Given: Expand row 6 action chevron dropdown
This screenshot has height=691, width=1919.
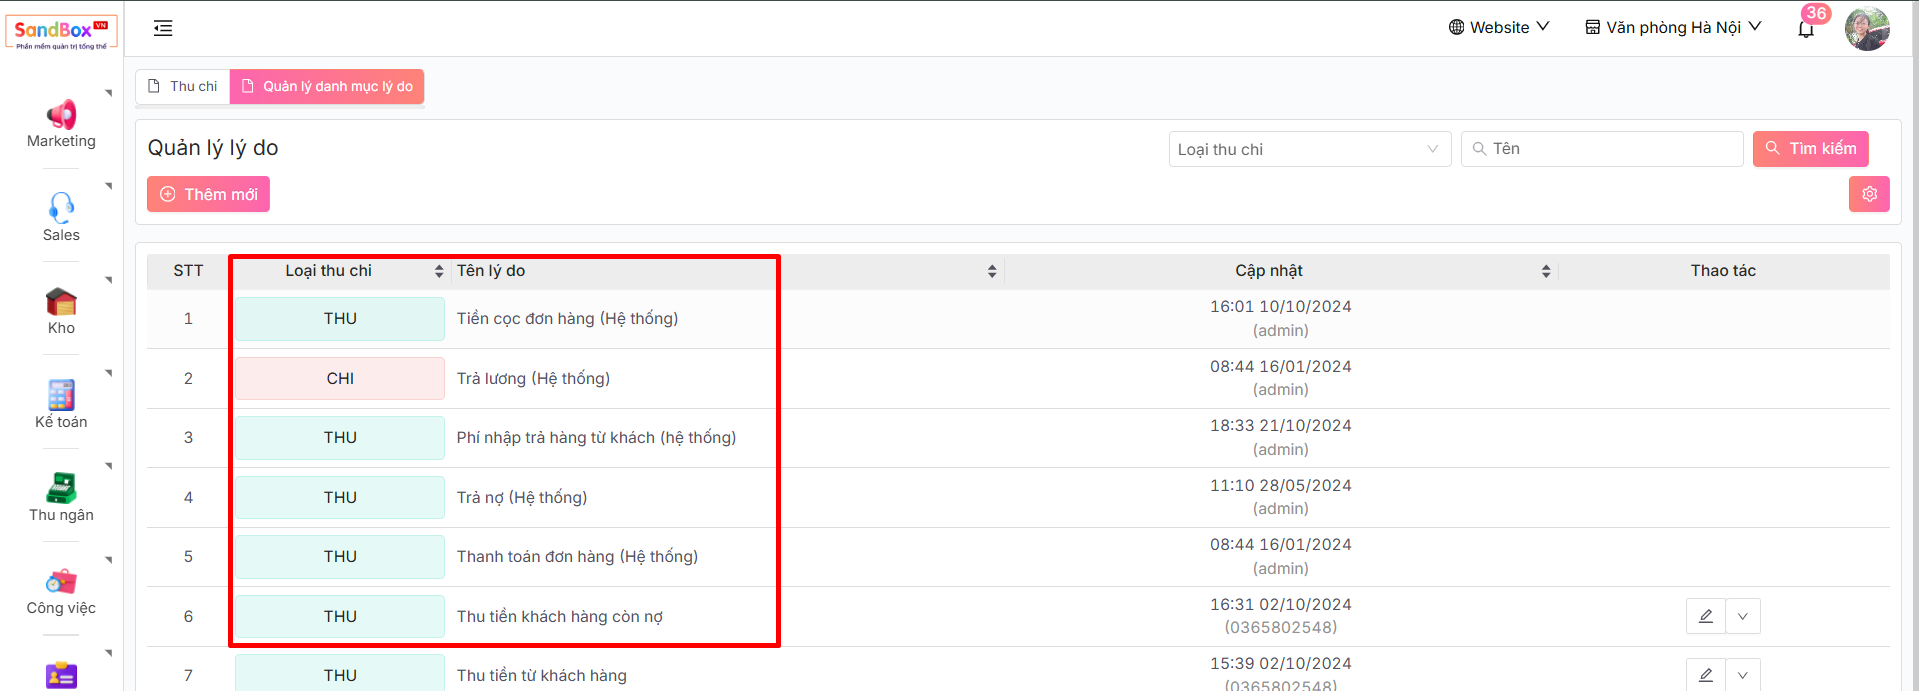Looking at the screenshot, I should pos(1742,616).
